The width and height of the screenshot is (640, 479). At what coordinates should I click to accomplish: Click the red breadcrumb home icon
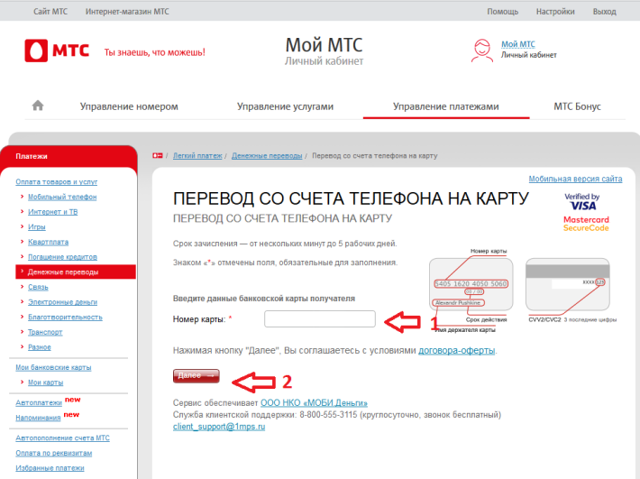click(x=158, y=155)
